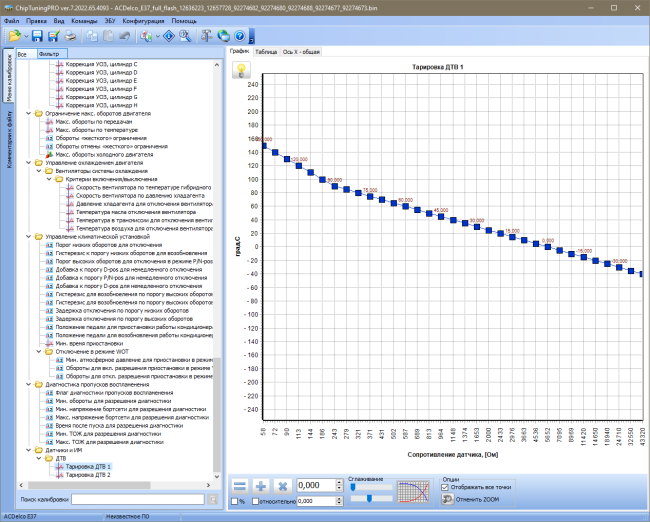Click Save As floppy with pencil icon

tap(53, 36)
